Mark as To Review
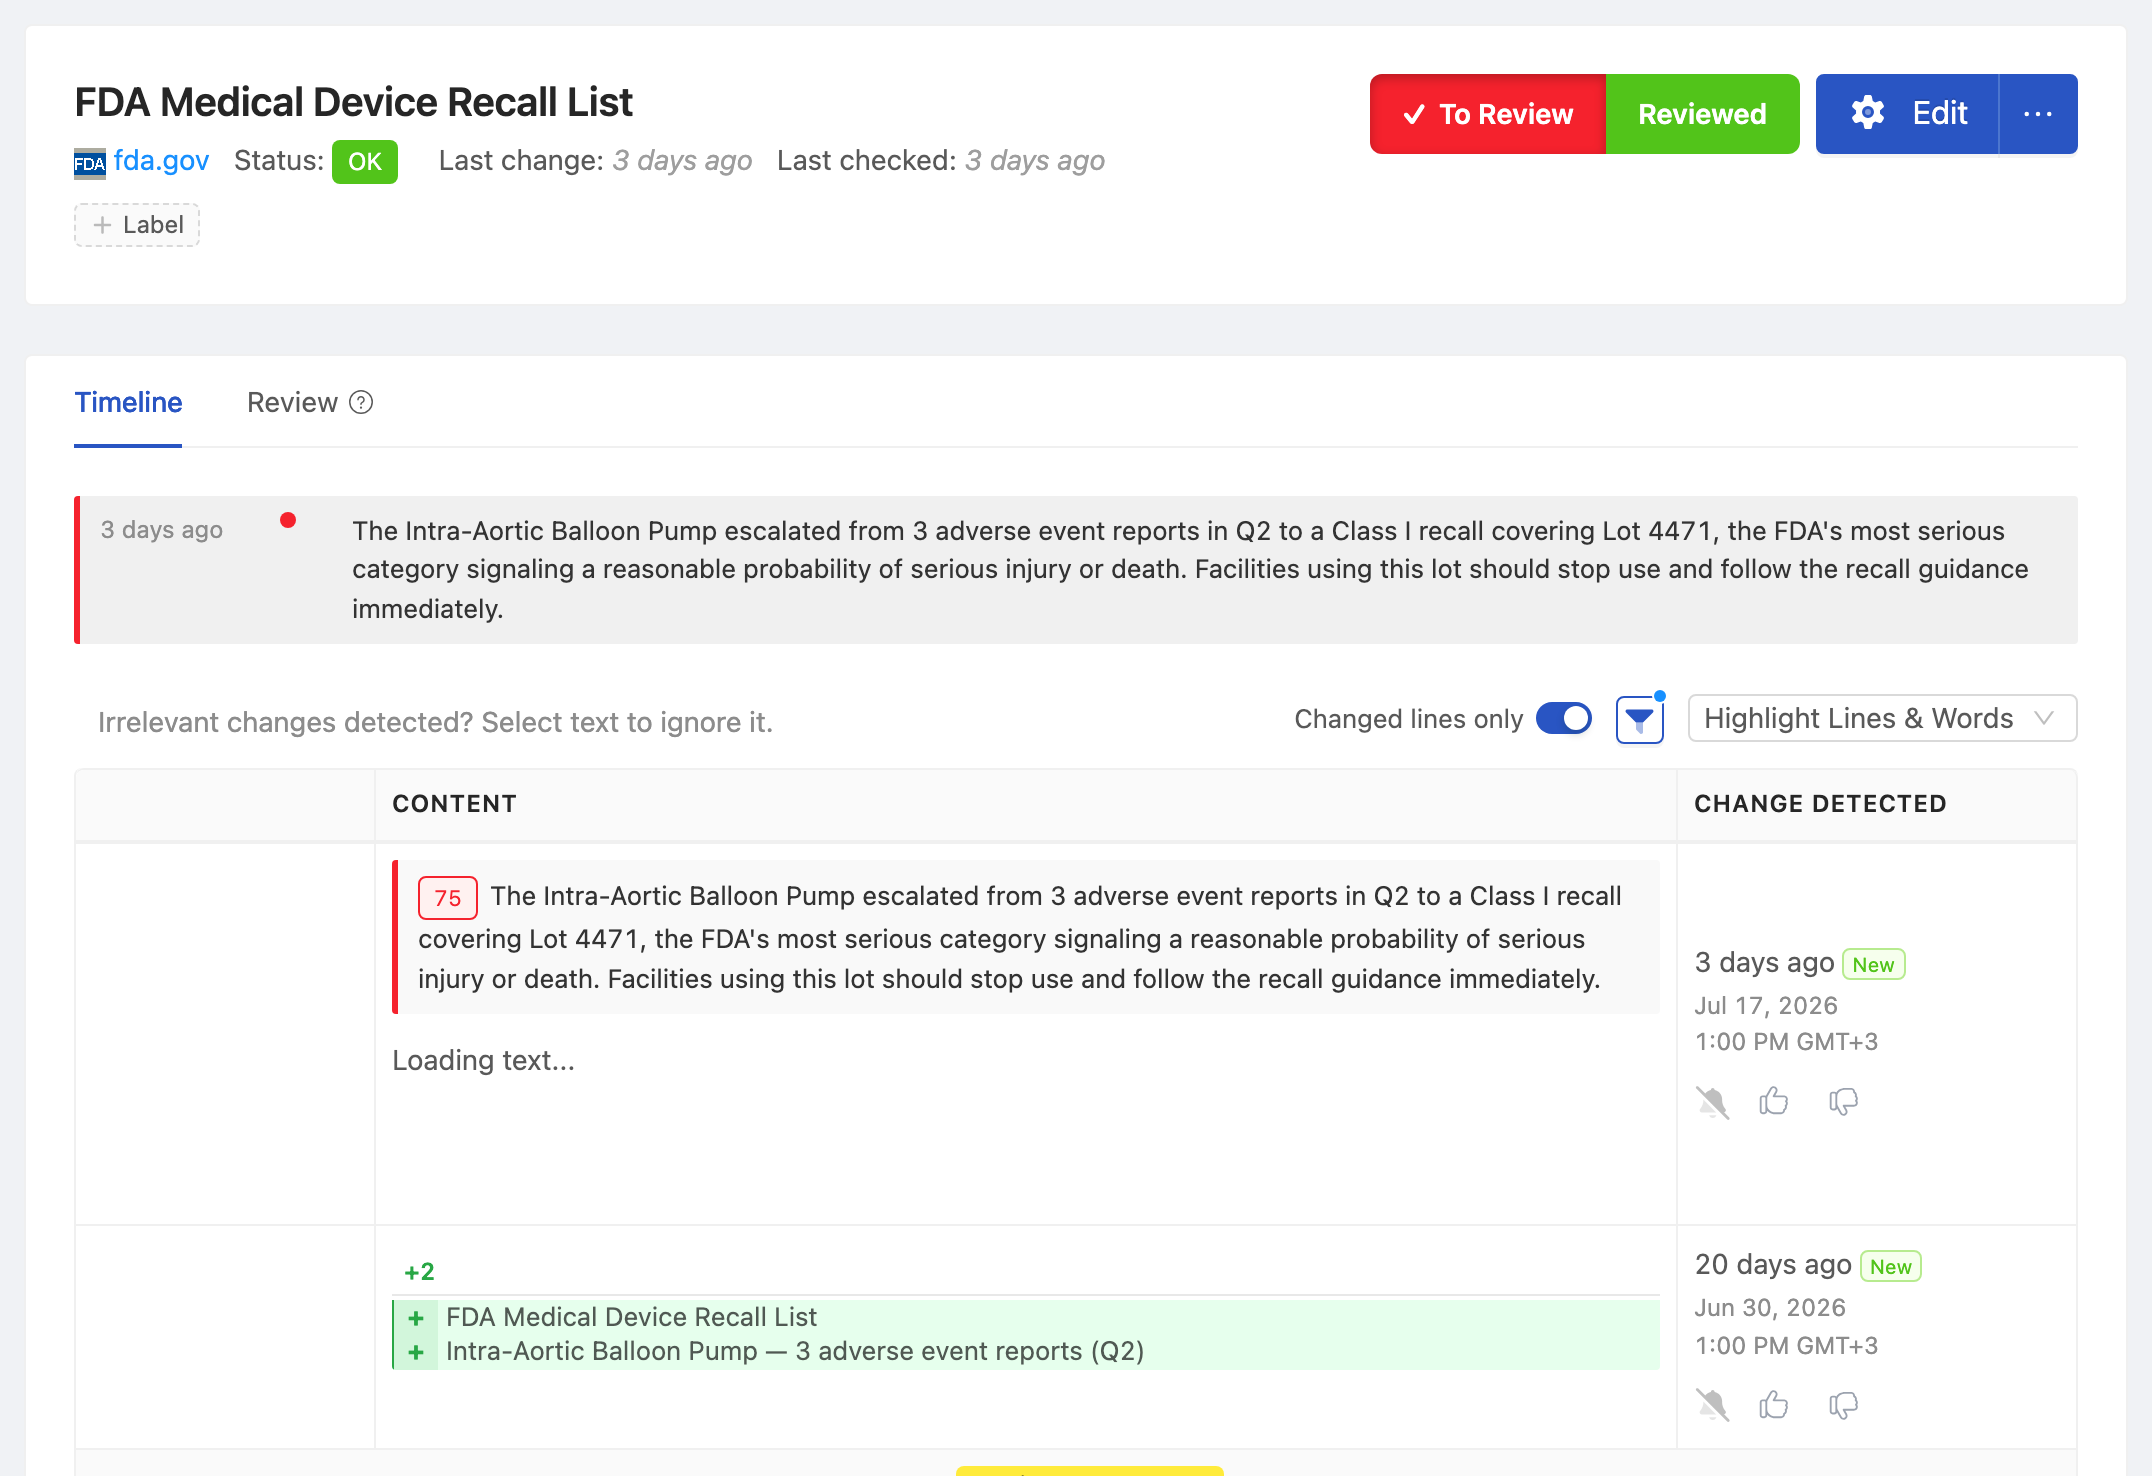 1488,114
